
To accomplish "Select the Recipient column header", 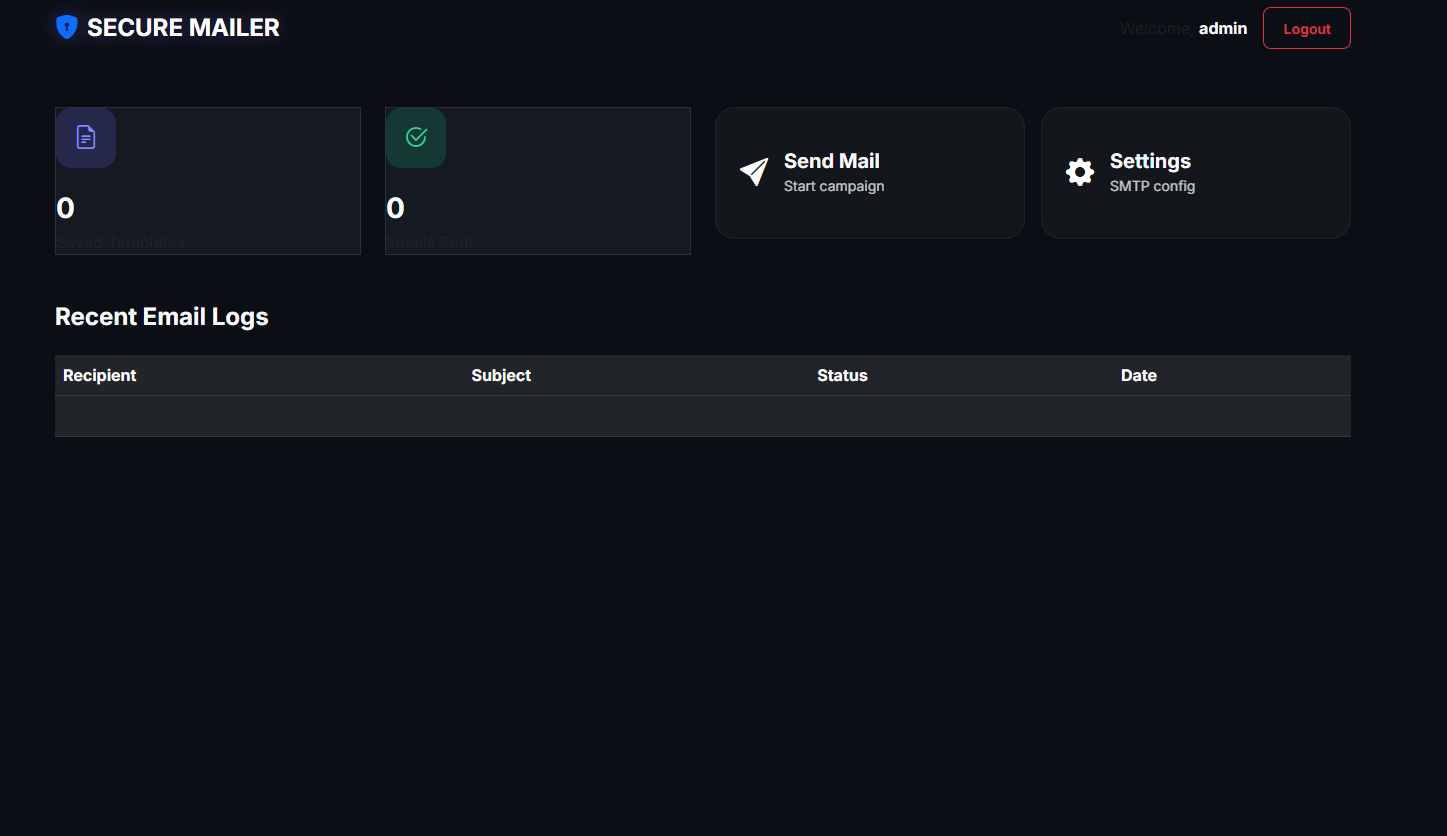I will coord(99,375).
